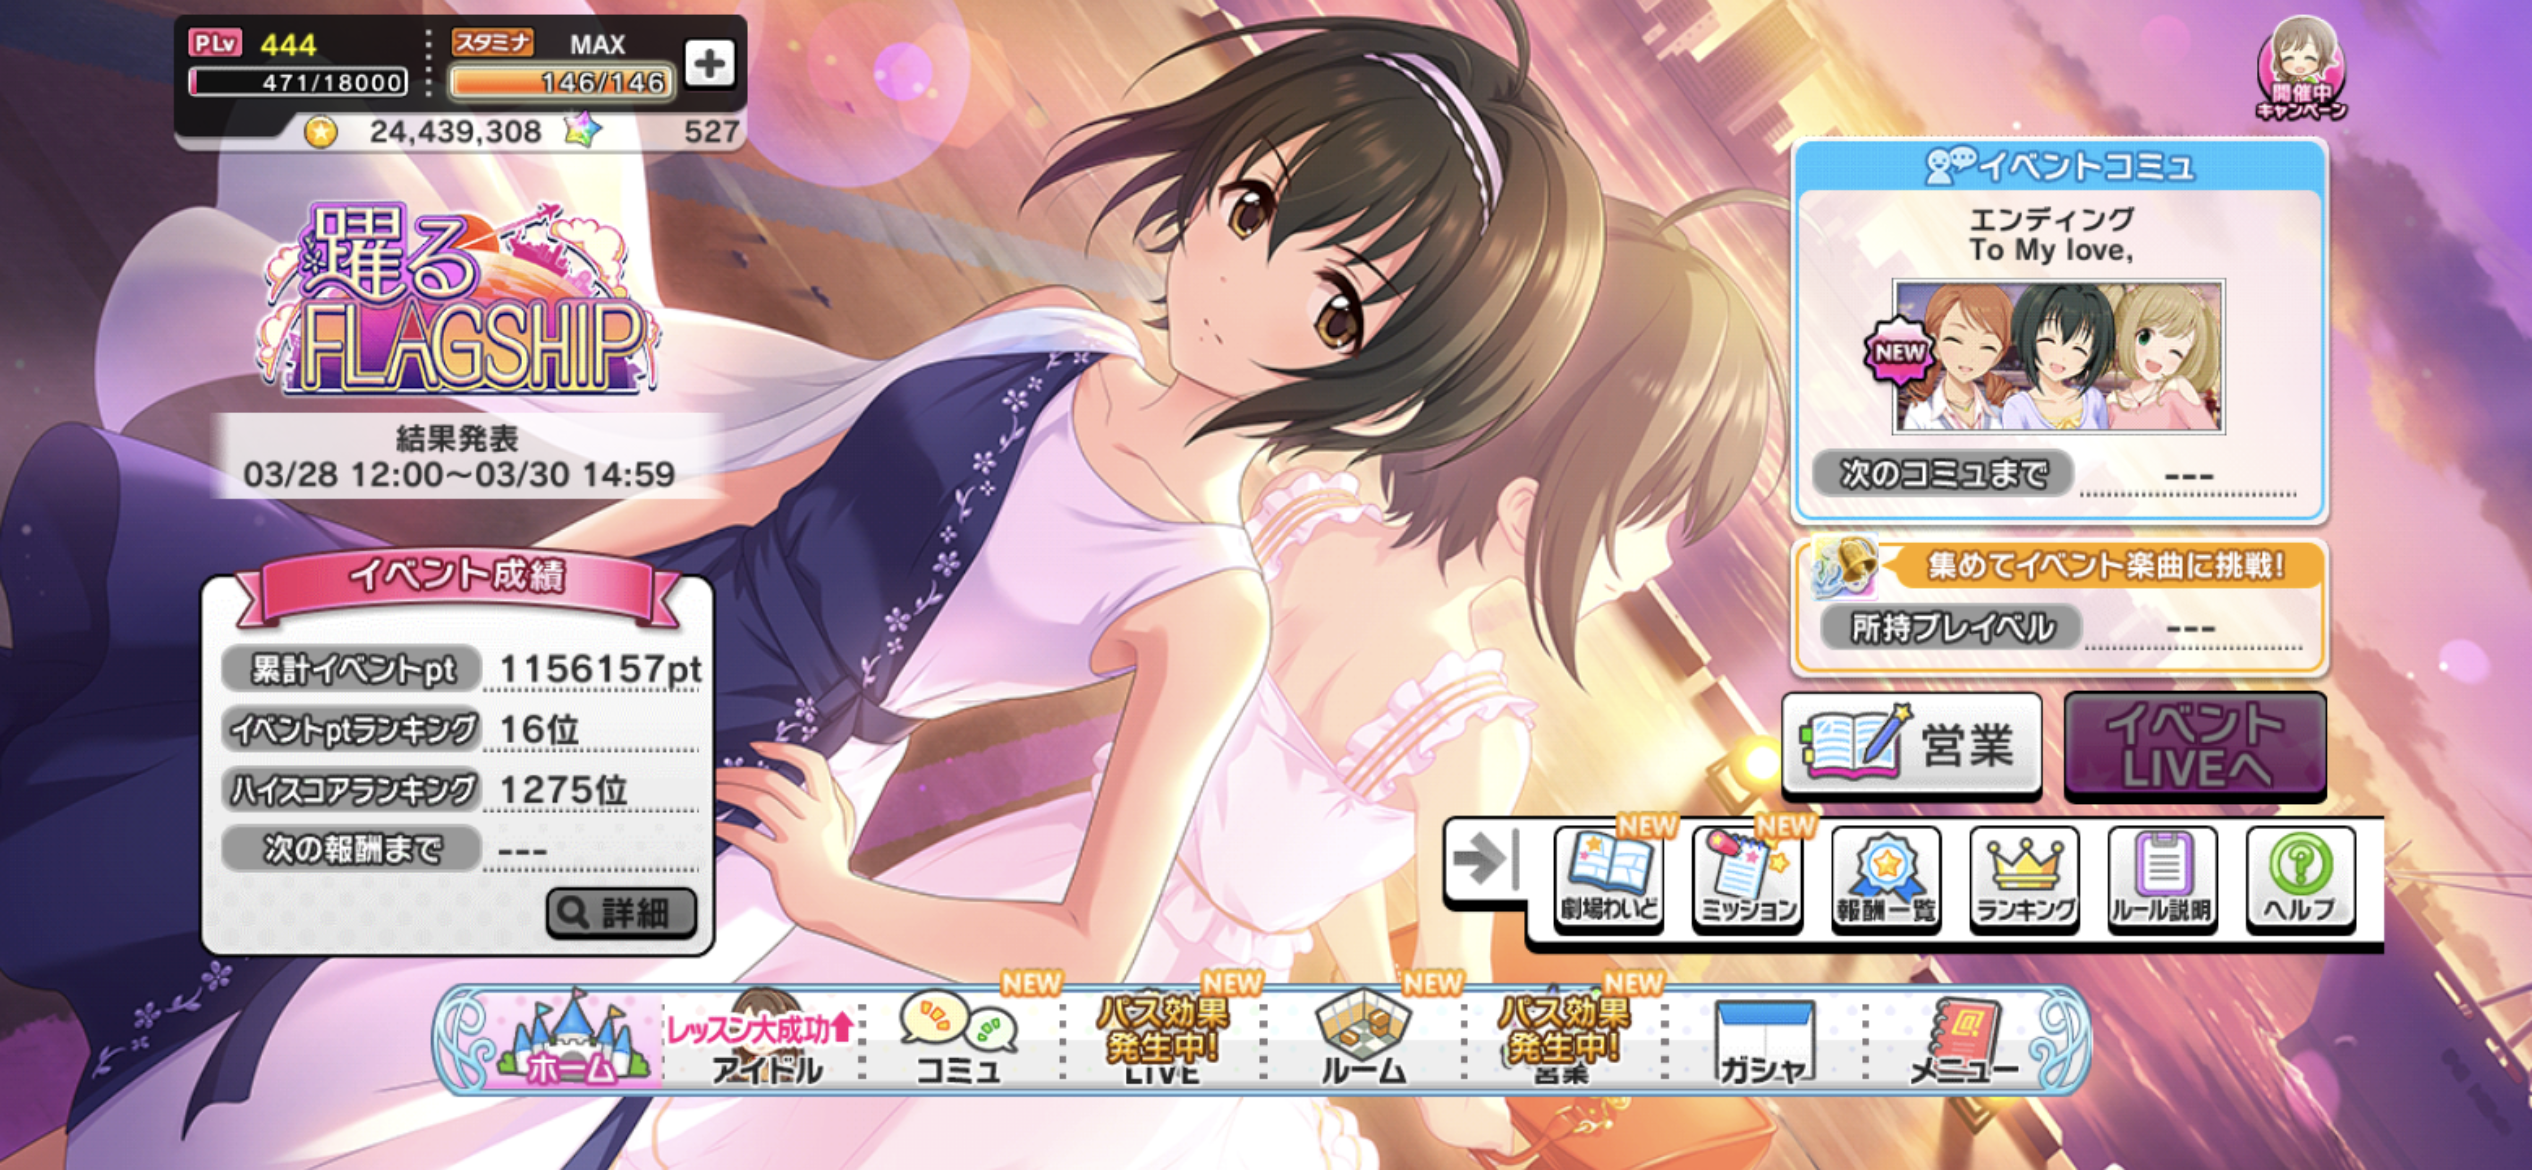Click the money amount 24,439,308

(455, 132)
